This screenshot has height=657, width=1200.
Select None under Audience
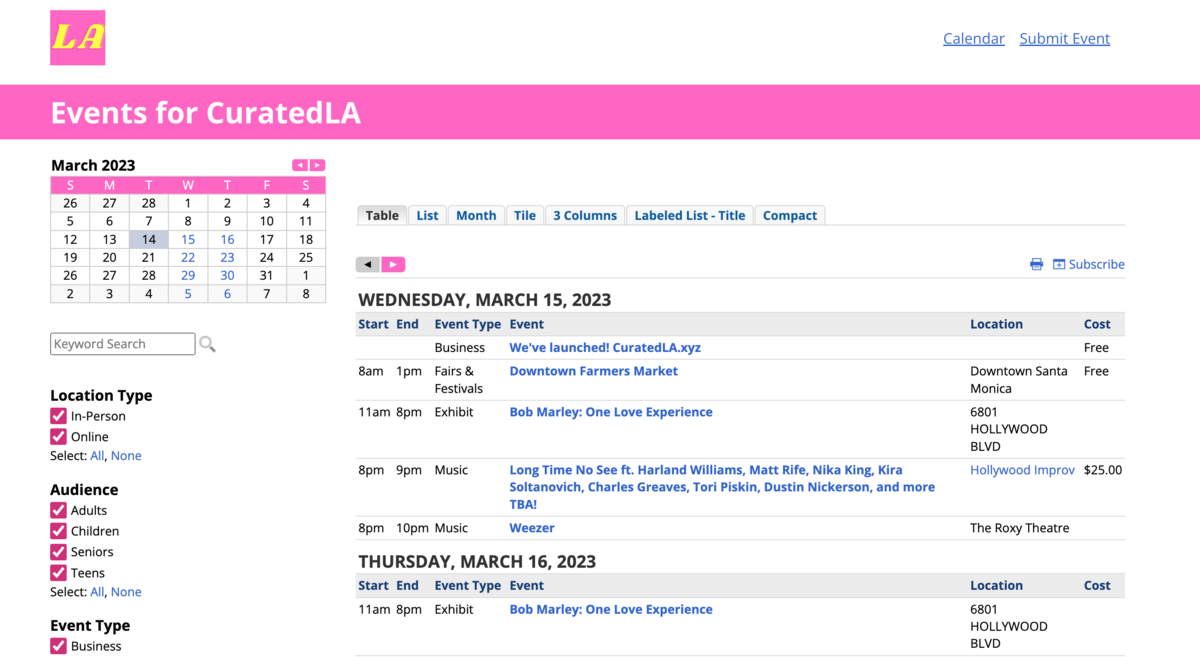tap(126, 592)
